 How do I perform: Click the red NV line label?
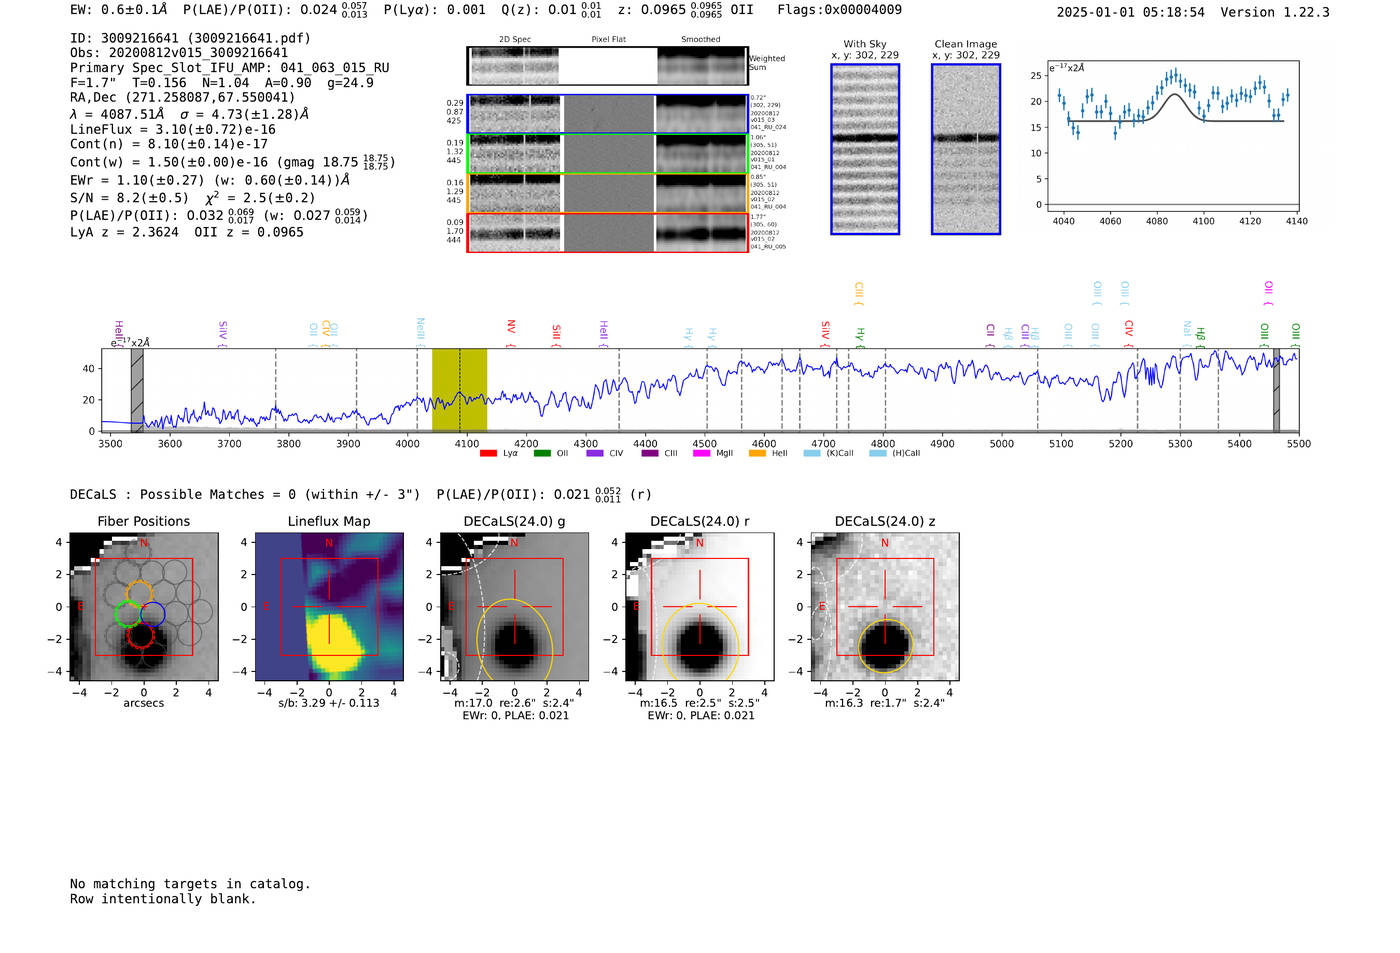coord(511,332)
